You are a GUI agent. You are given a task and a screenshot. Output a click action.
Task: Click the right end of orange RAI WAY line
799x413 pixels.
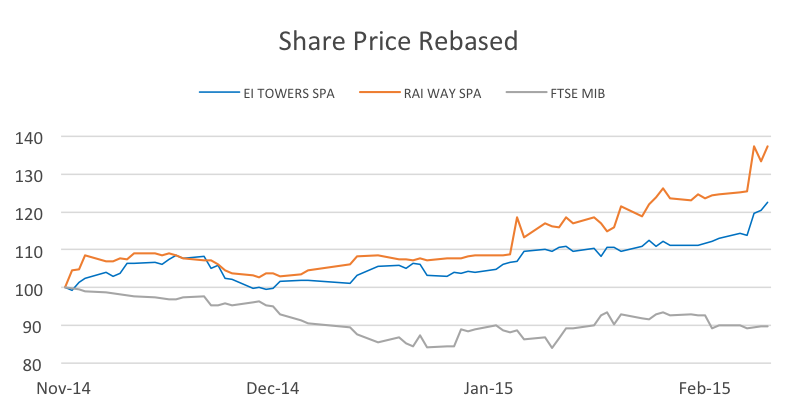(x=767, y=146)
